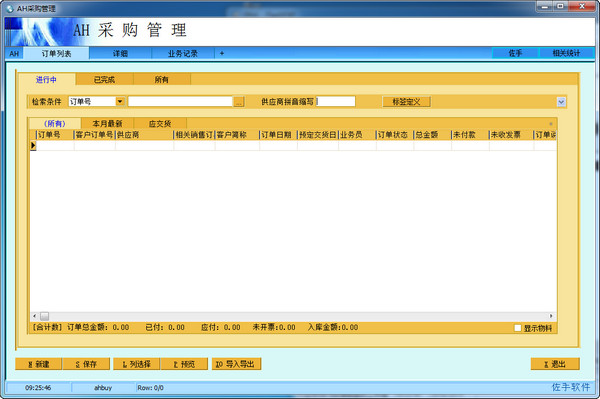The height and width of the screenshot is (399, 600).
Task: Click the horizontal scrollbar left arrow
Action: (x=34, y=316)
